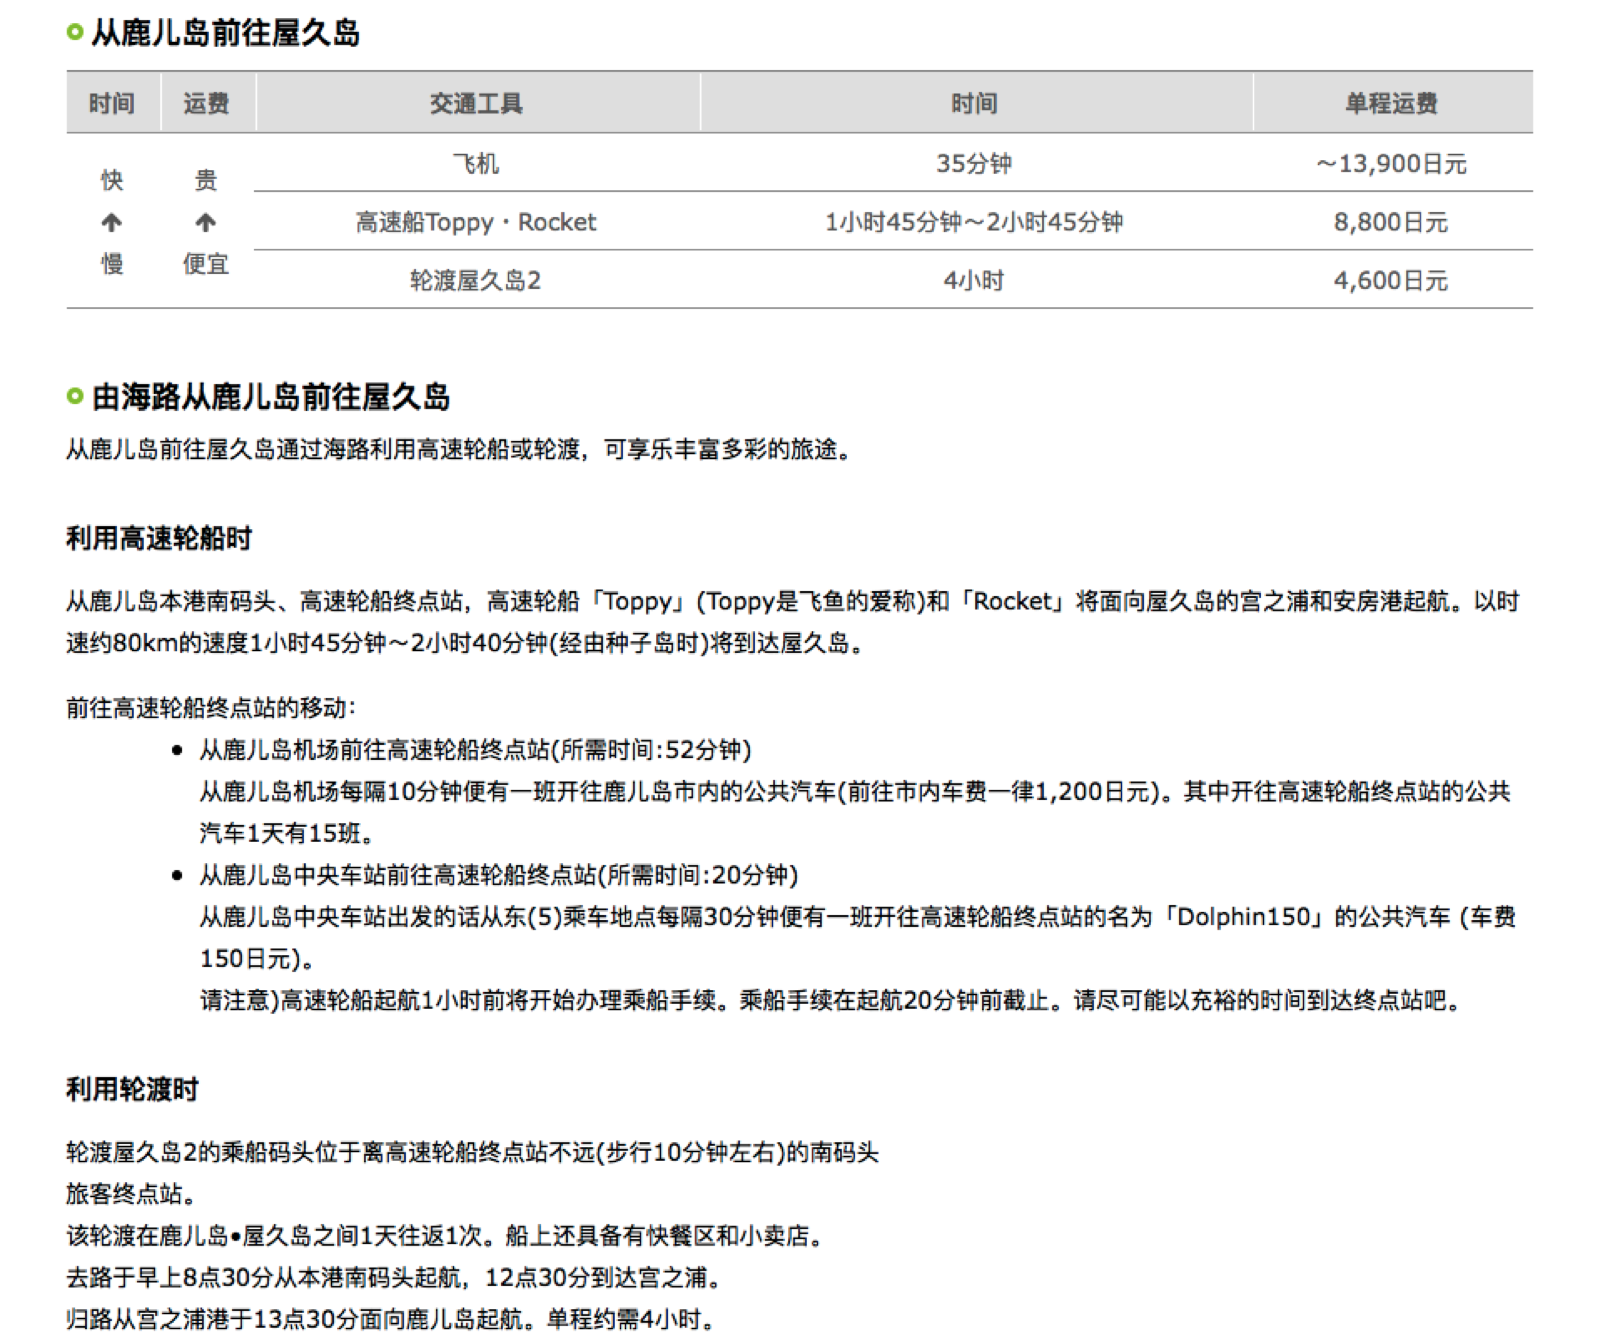Click the bullet item 从鹿儿岛中央车站前往高速轮船终点站
This screenshot has height=1341, width=1600.
click(x=498, y=875)
